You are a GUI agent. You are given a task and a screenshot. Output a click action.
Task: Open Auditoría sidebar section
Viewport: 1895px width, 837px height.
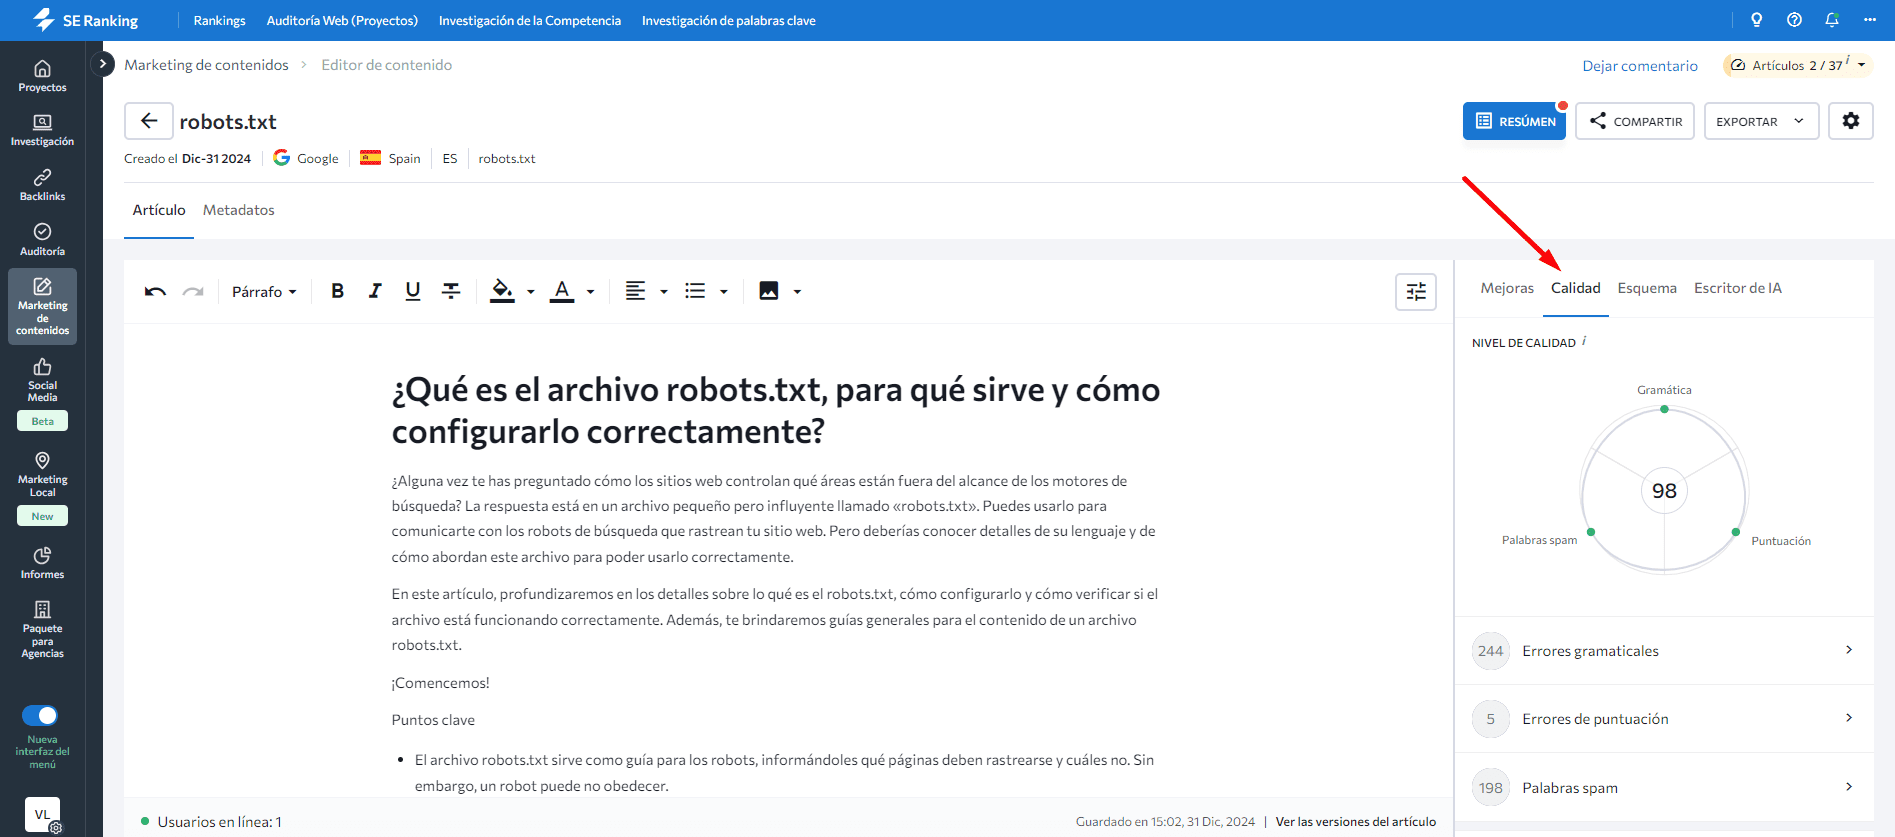tap(42, 240)
